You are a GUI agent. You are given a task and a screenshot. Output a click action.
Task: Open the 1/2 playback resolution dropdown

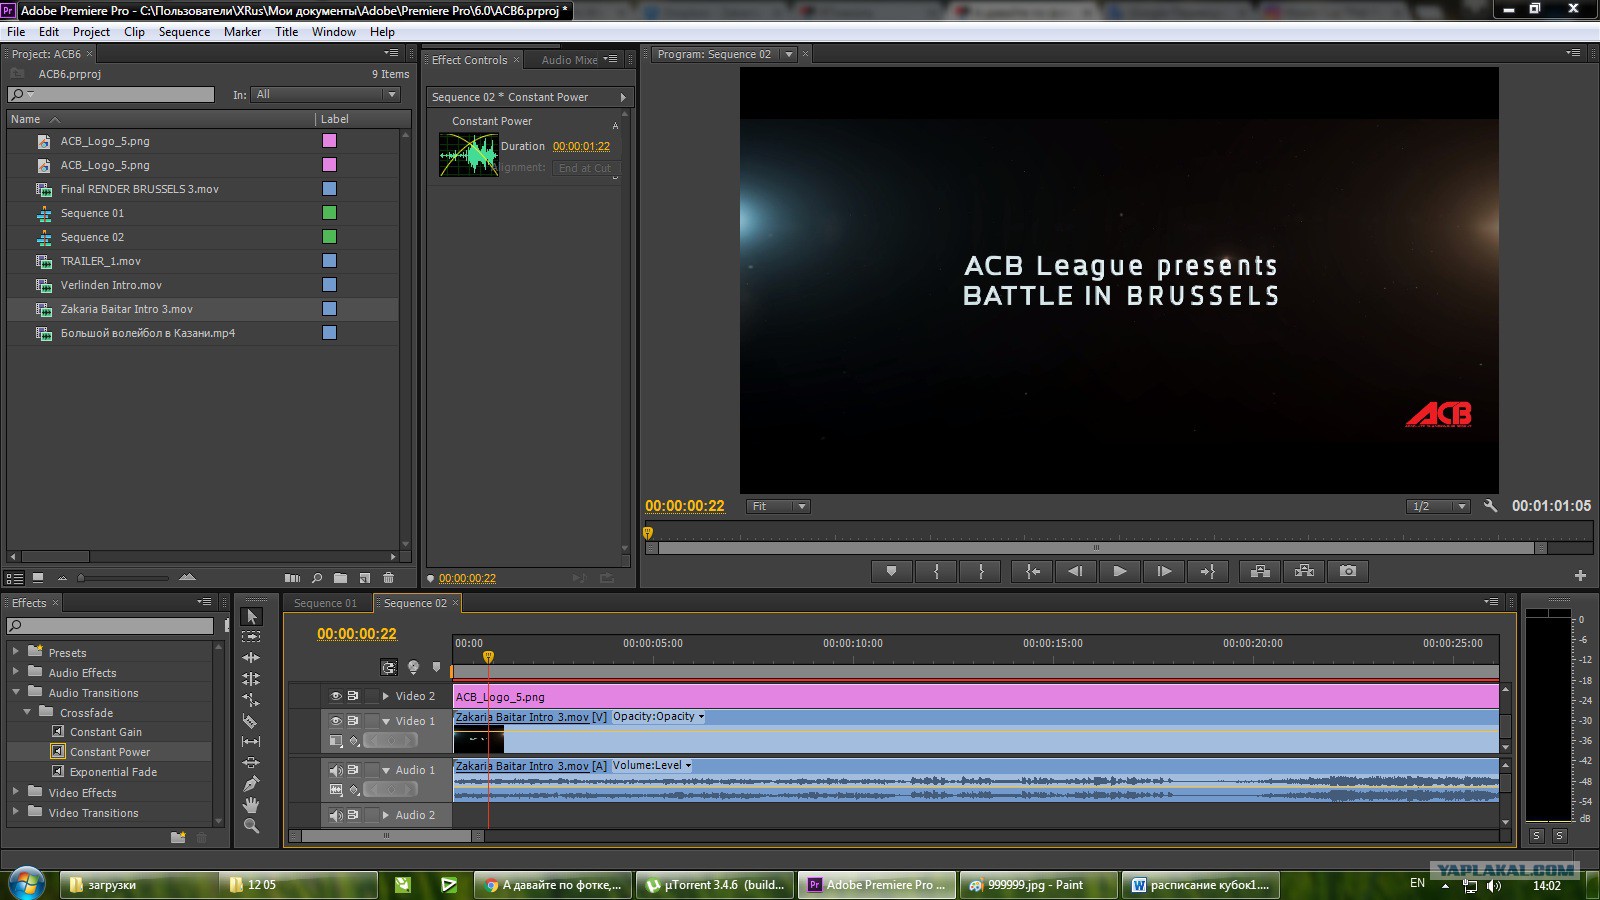pyautogui.click(x=1437, y=506)
